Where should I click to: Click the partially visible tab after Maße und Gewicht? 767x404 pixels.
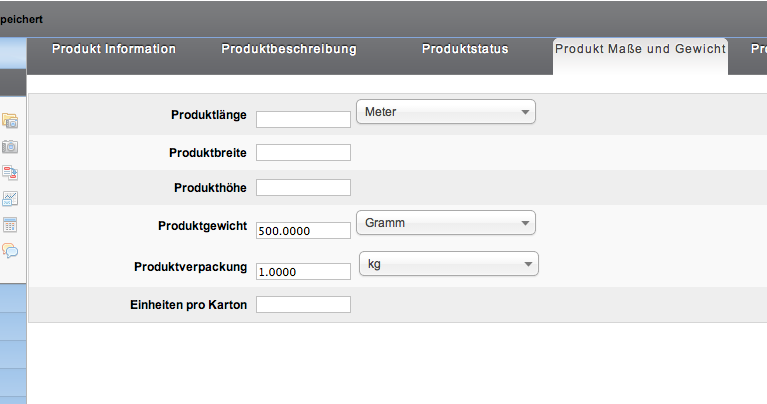[757, 49]
